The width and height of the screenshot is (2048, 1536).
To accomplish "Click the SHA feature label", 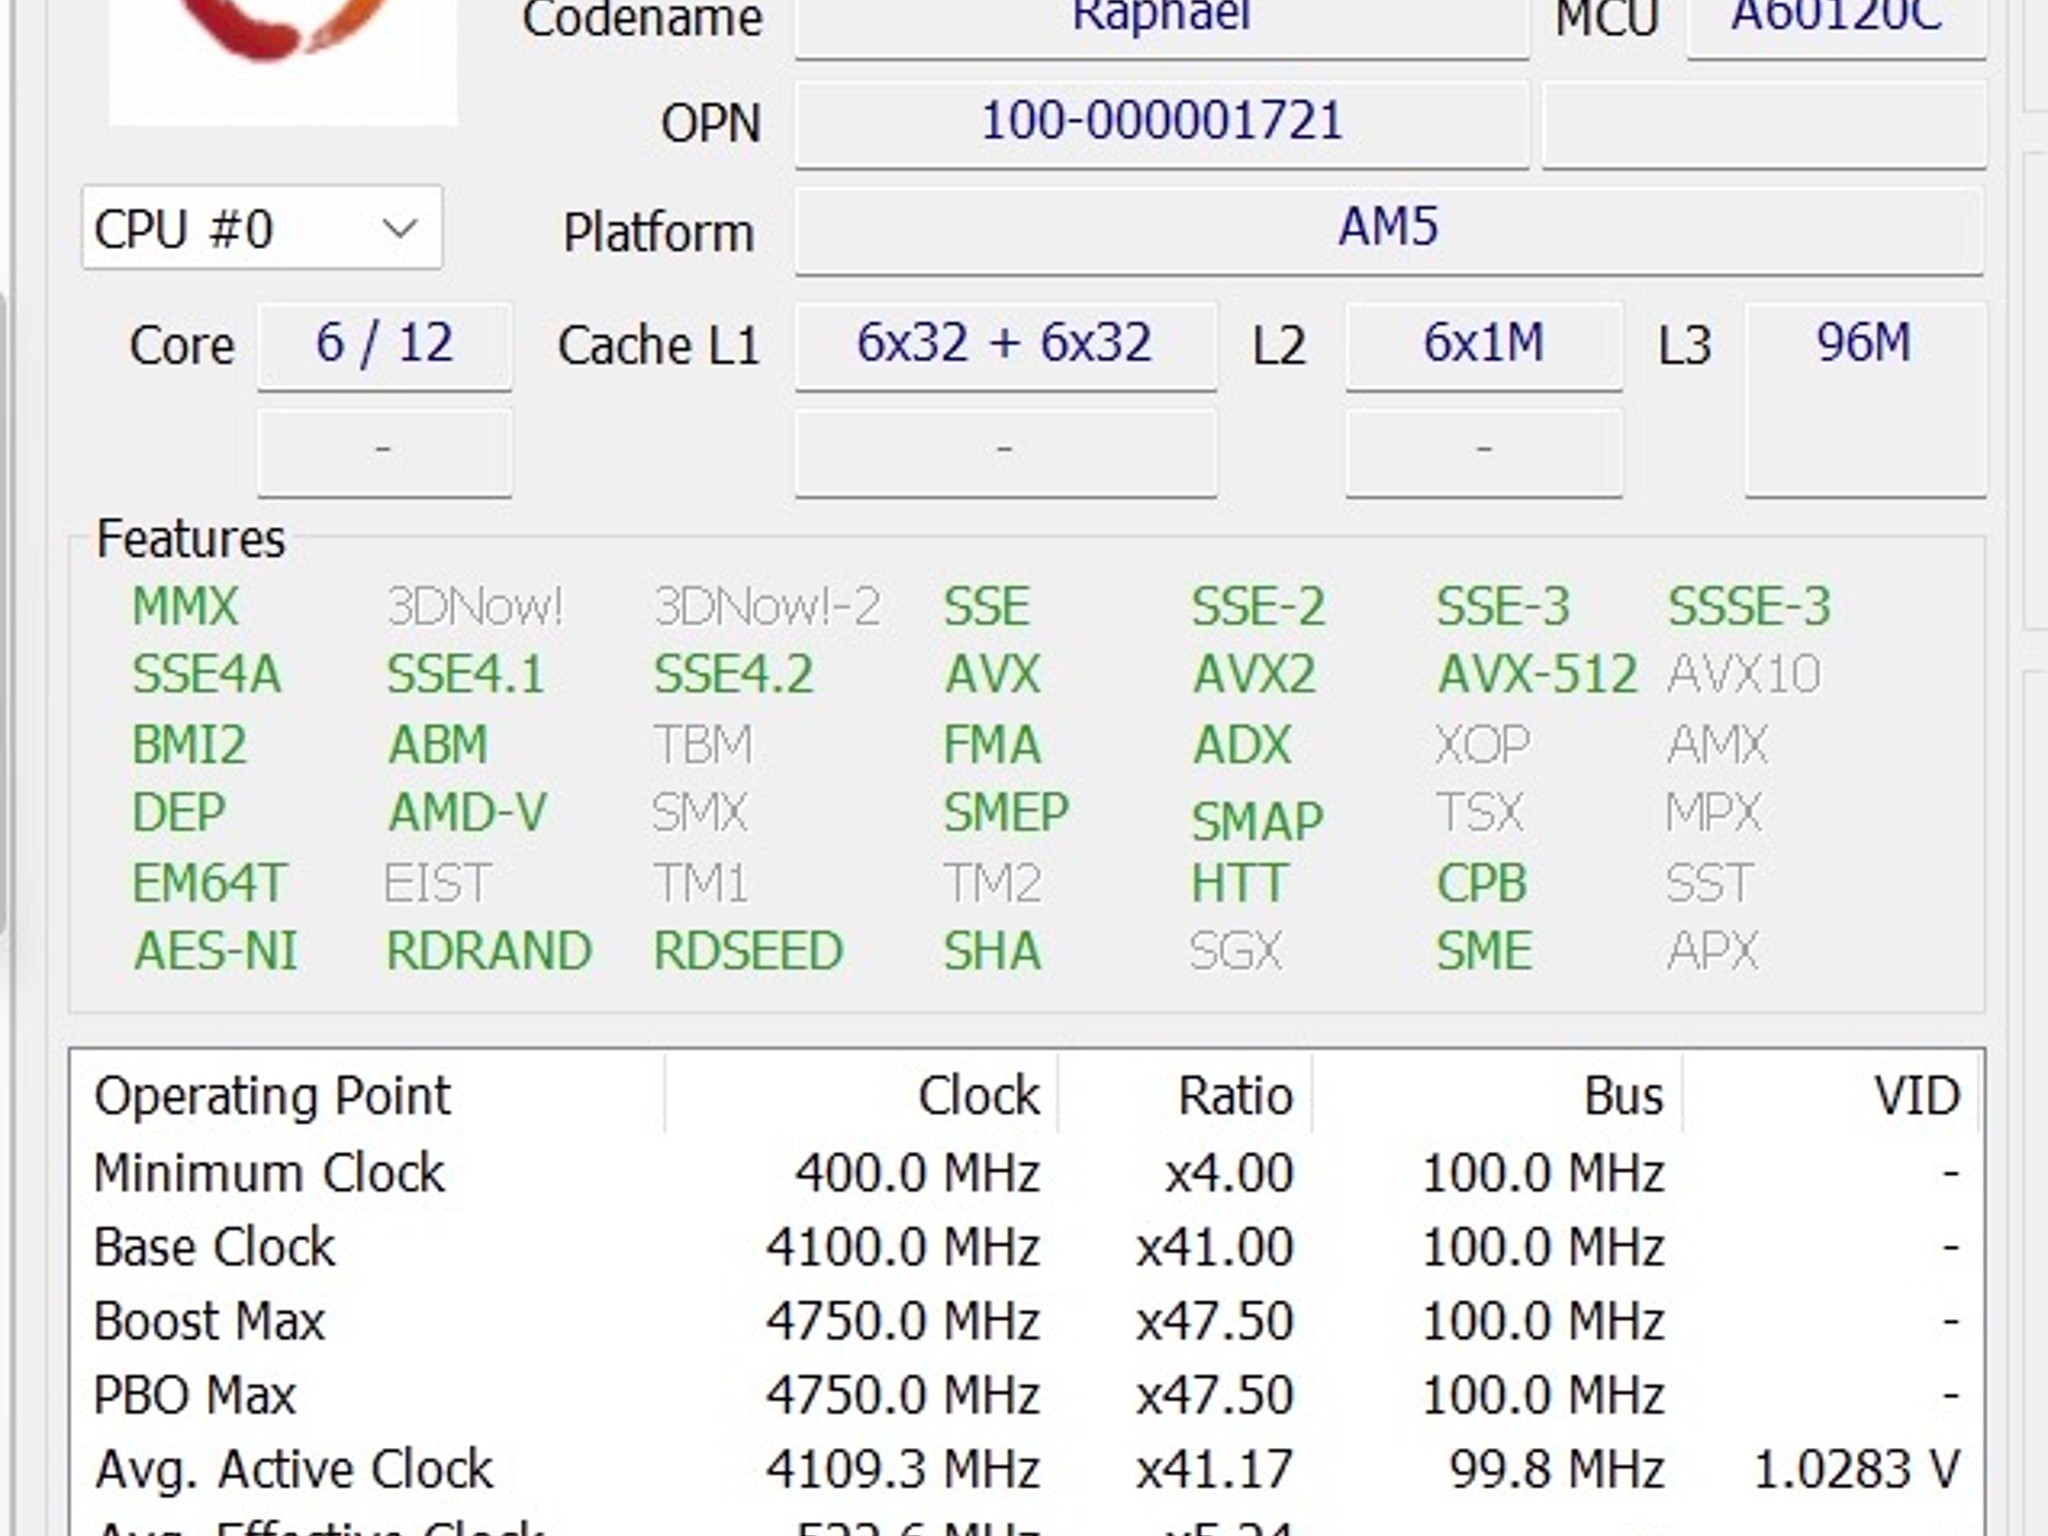I will pyautogui.click(x=992, y=951).
